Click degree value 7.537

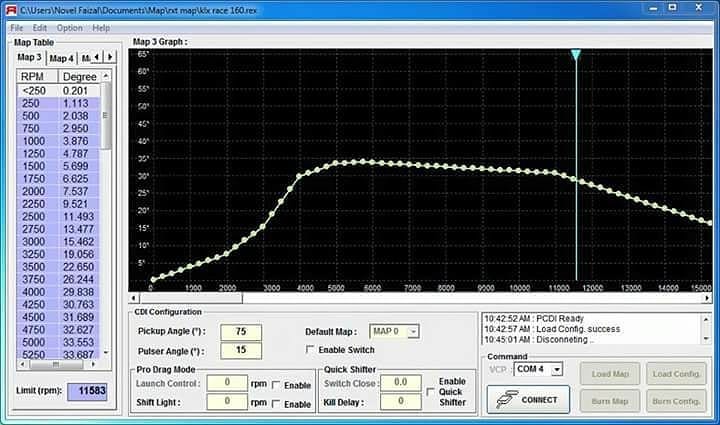[75, 191]
